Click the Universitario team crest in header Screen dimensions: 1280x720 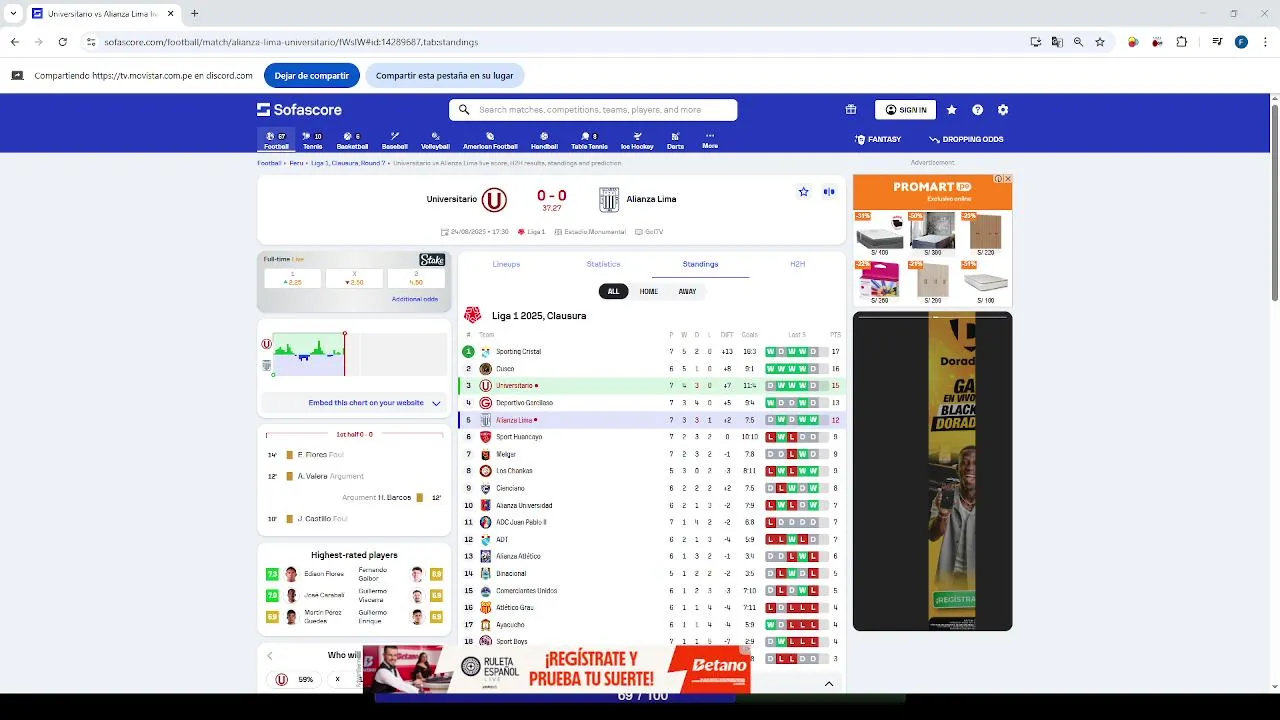(494, 200)
